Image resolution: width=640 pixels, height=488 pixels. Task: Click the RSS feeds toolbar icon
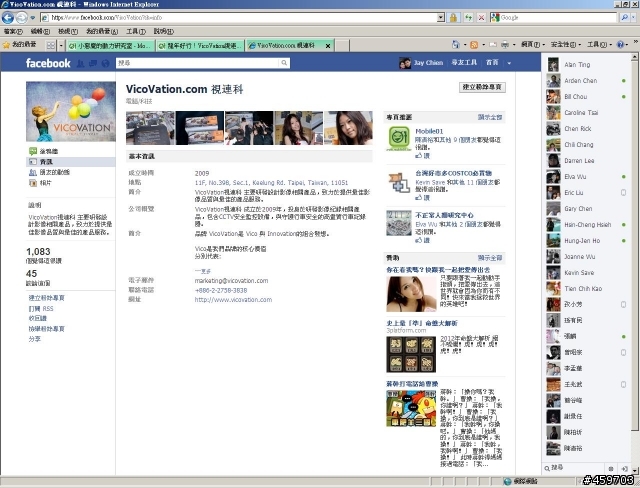[x=474, y=45]
